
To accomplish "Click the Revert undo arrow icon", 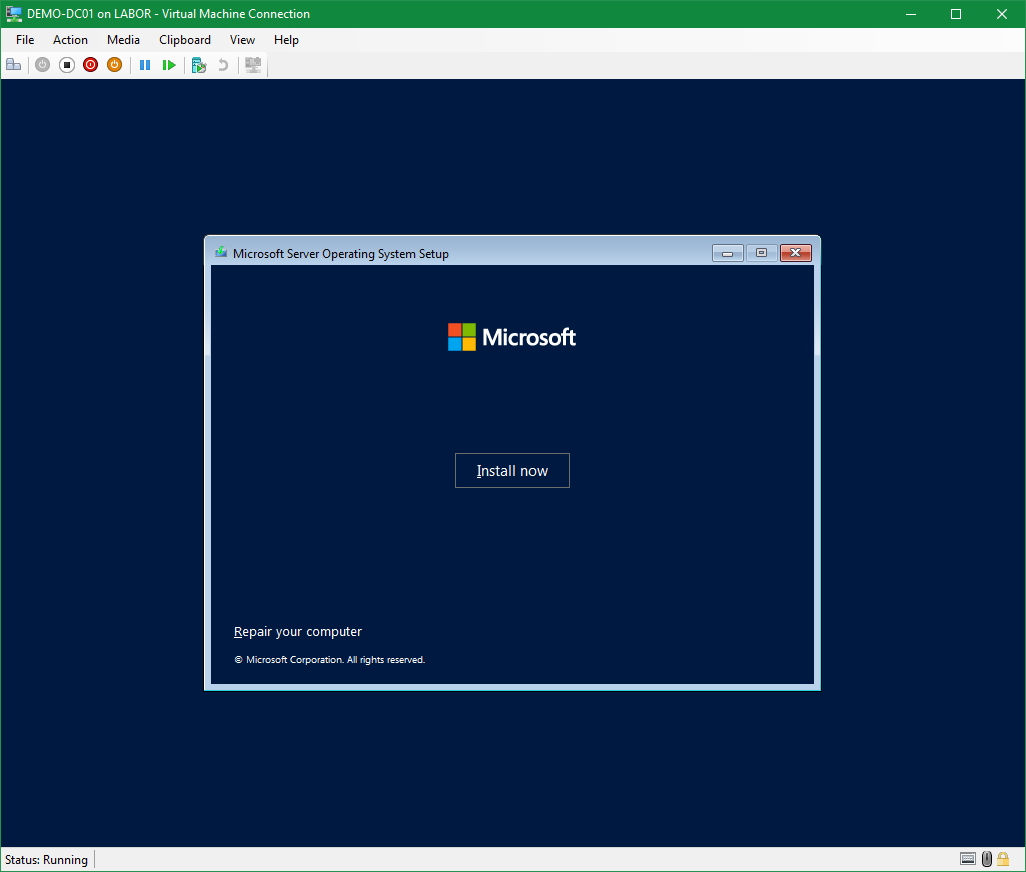I will tap(223, 65).
